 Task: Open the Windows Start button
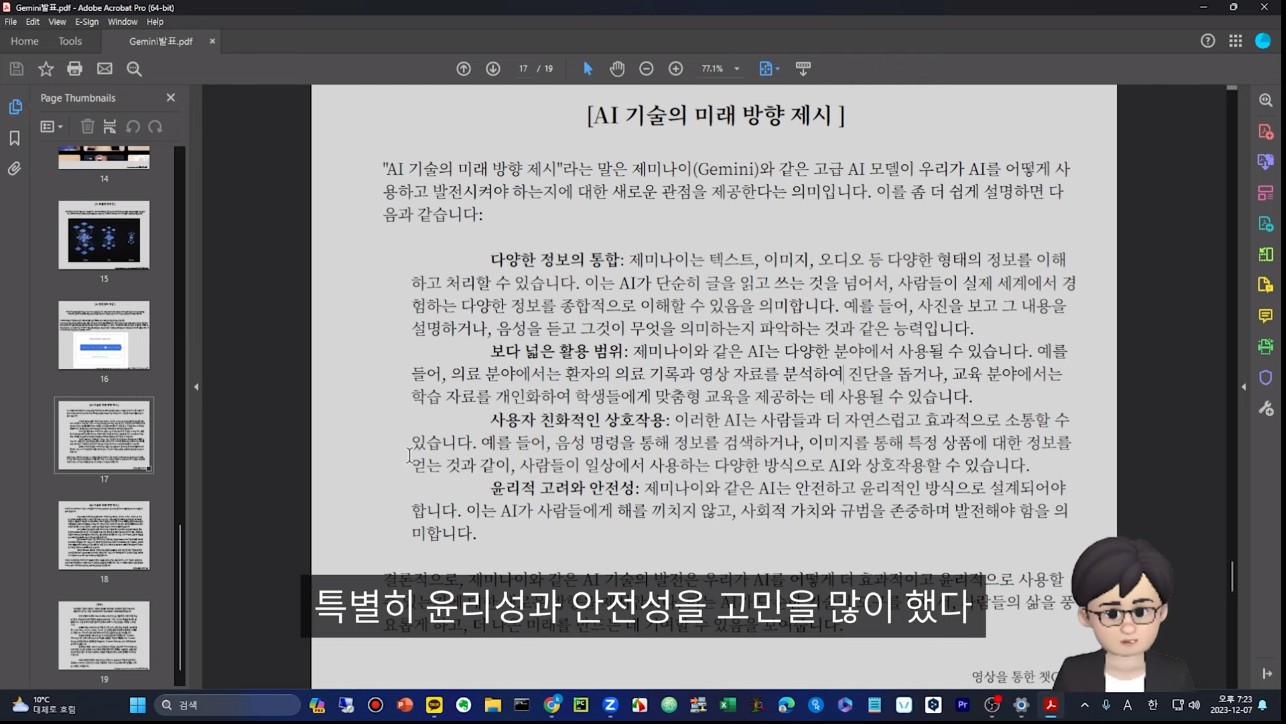pos(138,705)
